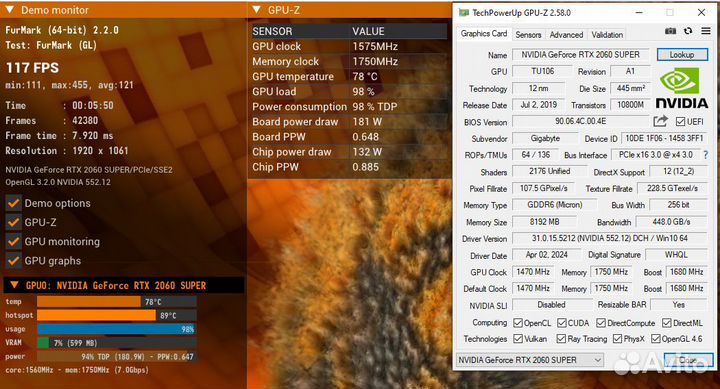Click the GPU-Z screenshot camera icon
The height and width of the screenshot is (389, 720).
[670, 31]
